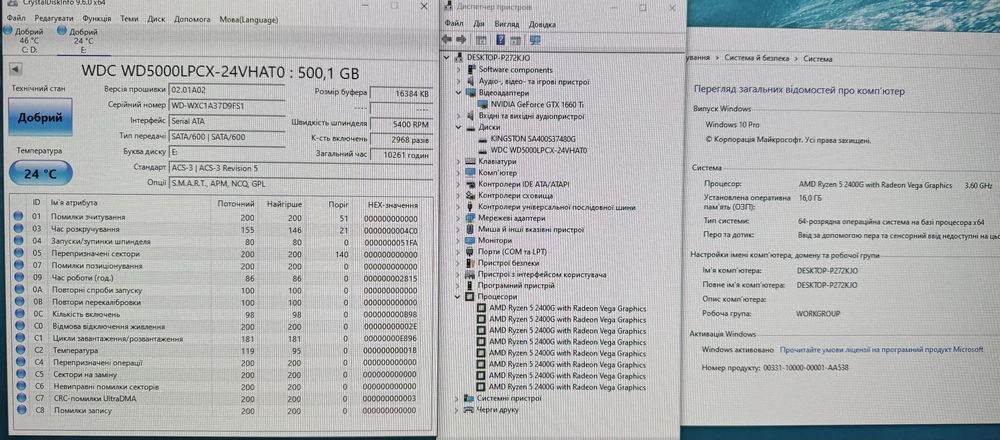Collapse the Процесори tree node
1000x440 pixels.
pos(459,297)
